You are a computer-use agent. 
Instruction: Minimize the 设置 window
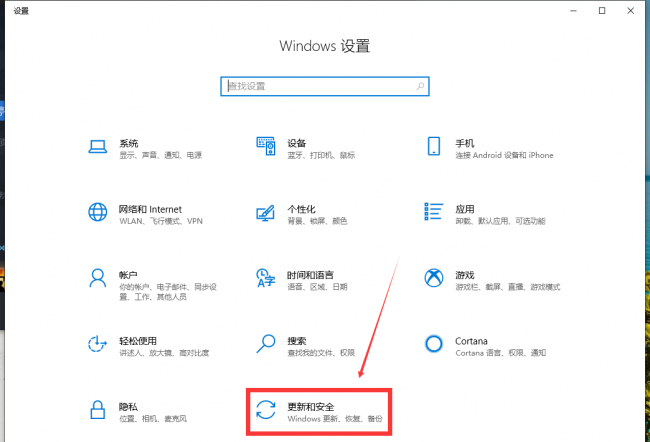574,11
